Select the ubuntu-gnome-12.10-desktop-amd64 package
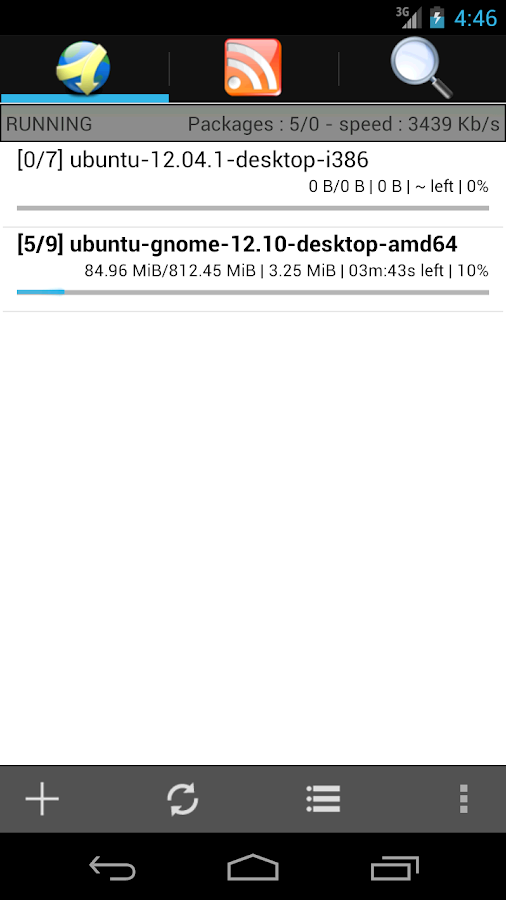The image size is (506, 900). [253, 270]
